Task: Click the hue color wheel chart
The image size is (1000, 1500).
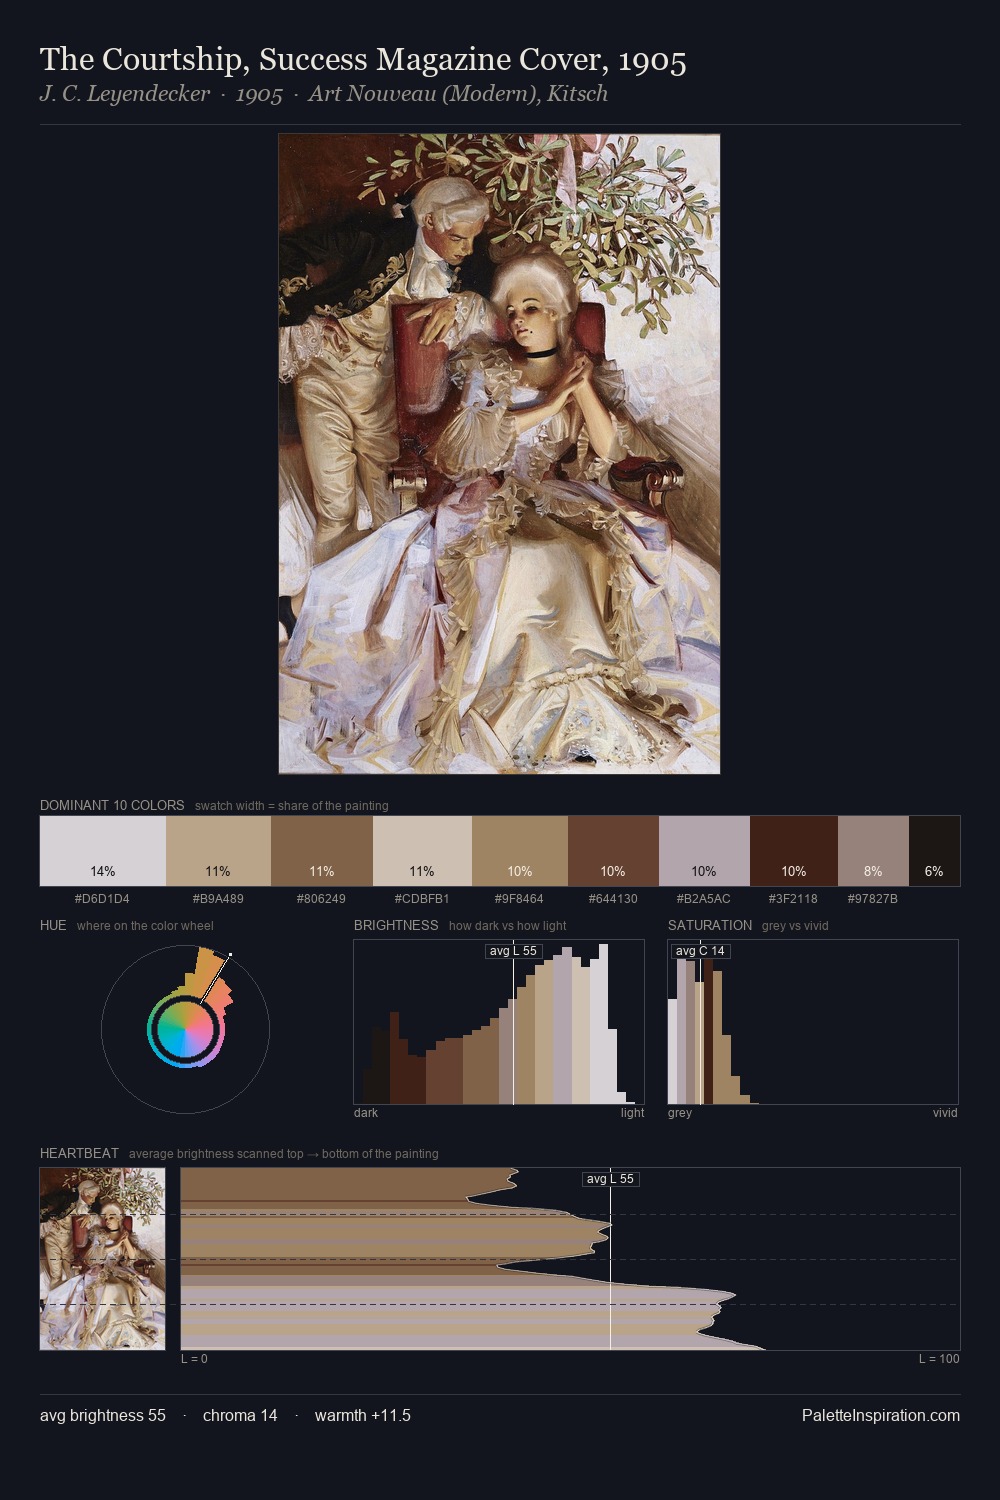Action: click(x=185, y=1029)
